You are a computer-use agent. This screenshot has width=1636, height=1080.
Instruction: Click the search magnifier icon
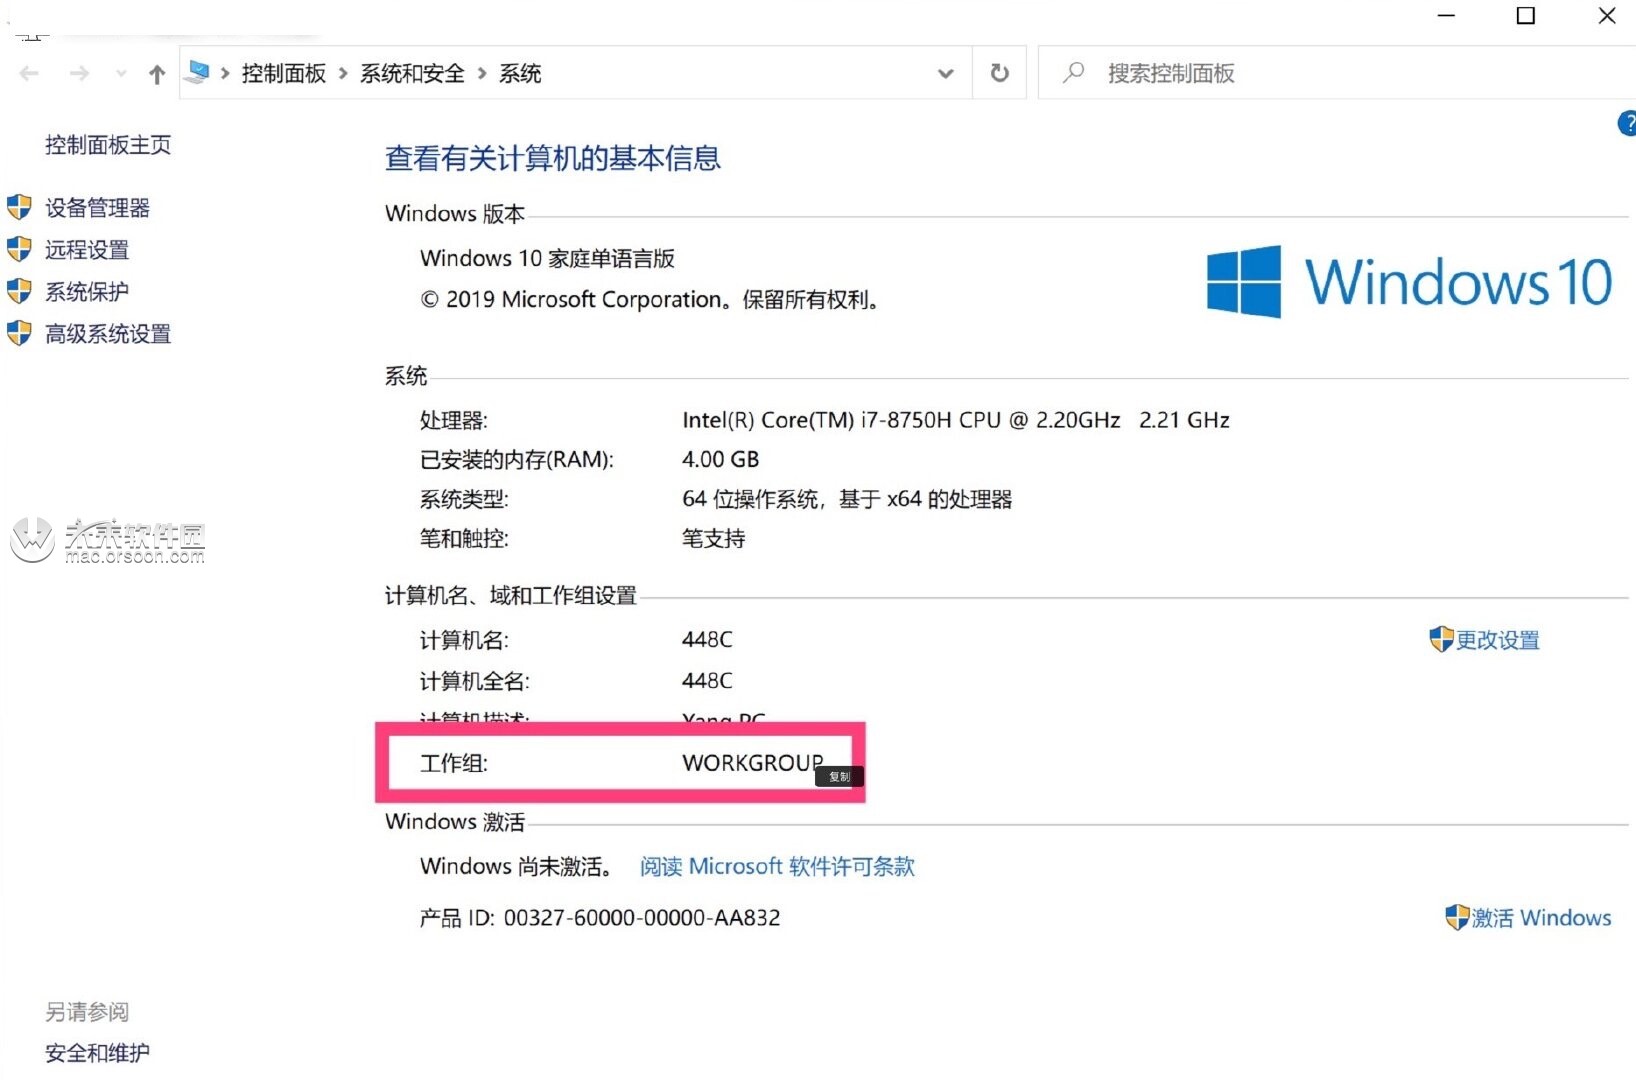tap(1073, 72)
